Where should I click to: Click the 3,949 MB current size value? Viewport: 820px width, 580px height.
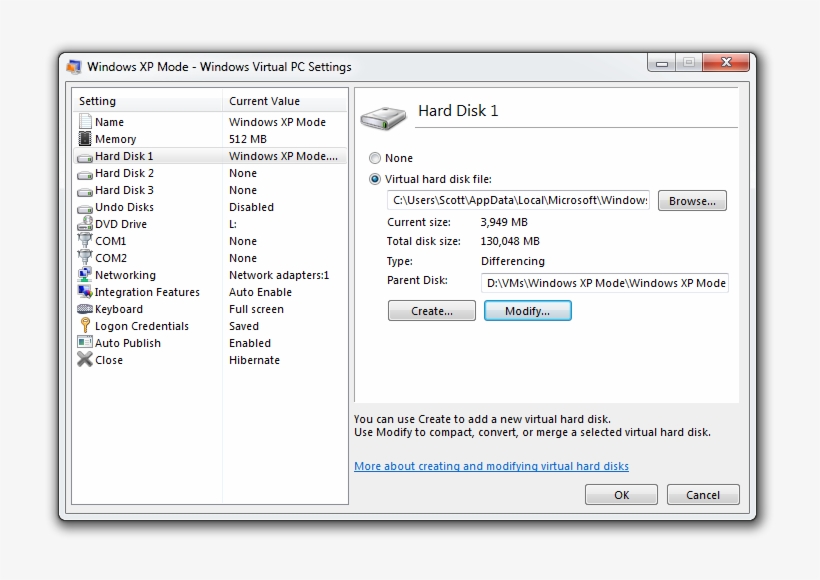(504, 222)
